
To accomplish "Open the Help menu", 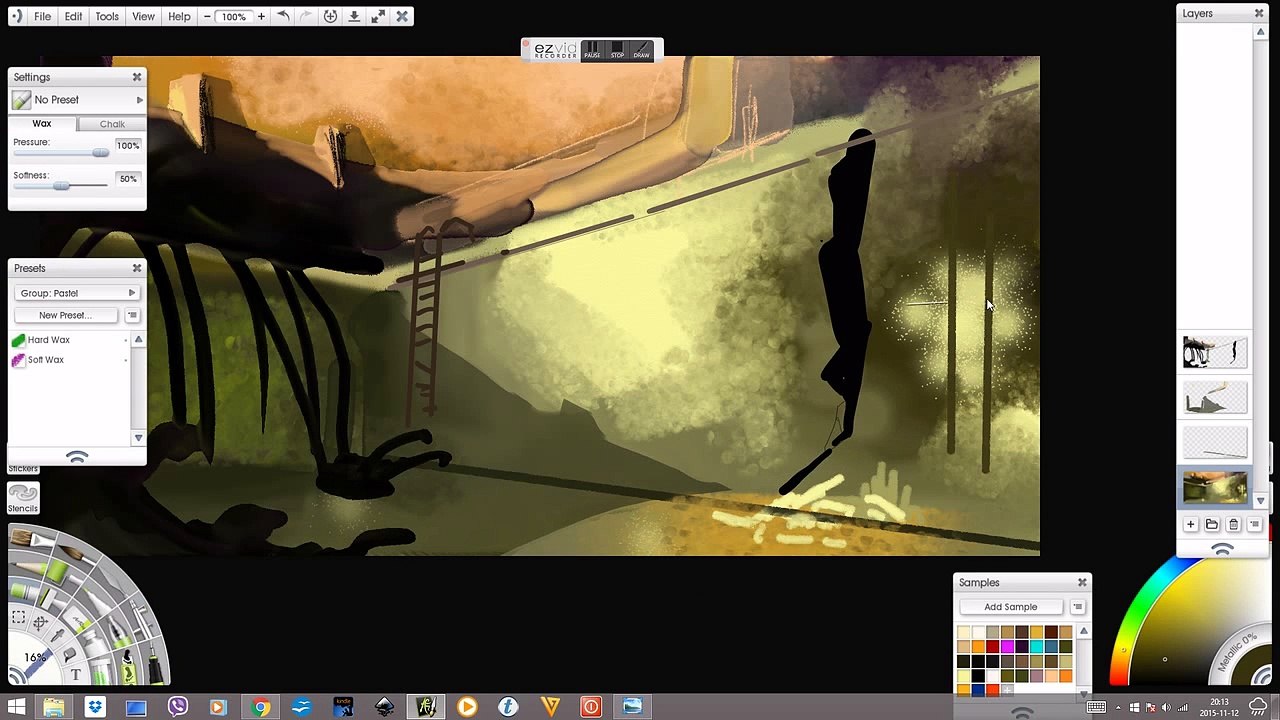I will tap(179, 16).
